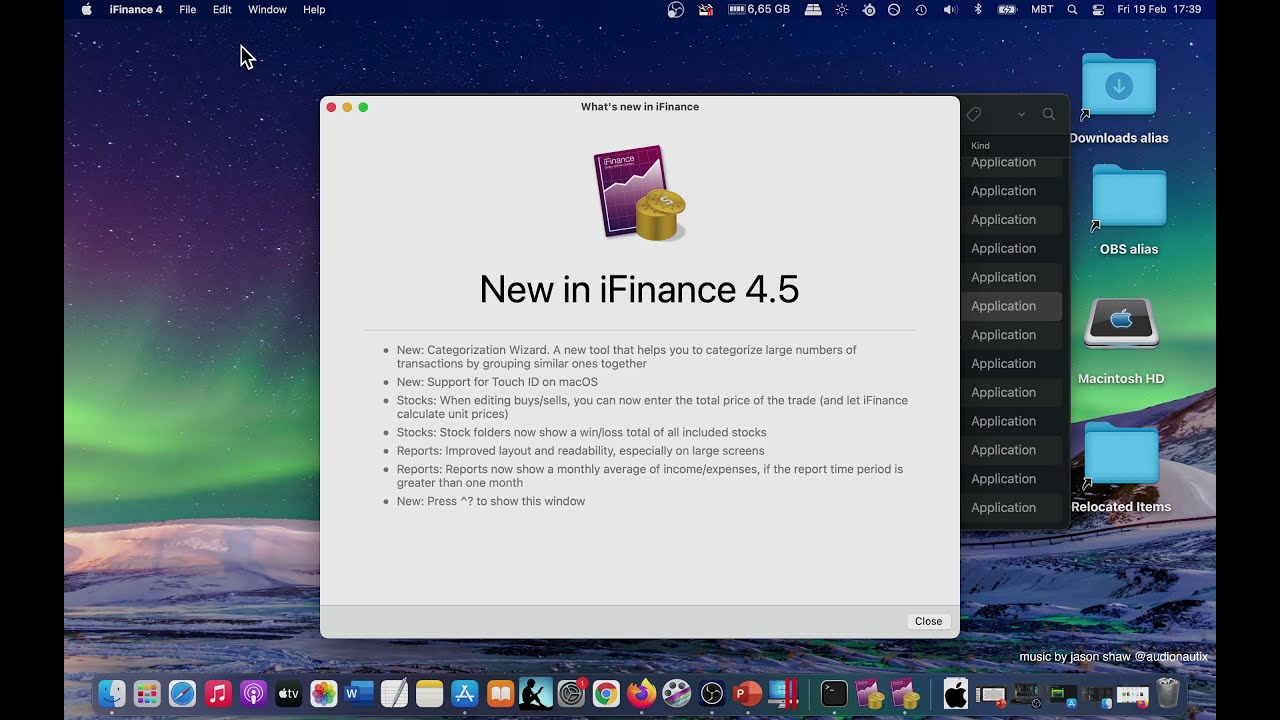The height and width of the screenshot is (720, 1280).
Task: Open Apple TV app in dock
Action: tap(288, 693)
